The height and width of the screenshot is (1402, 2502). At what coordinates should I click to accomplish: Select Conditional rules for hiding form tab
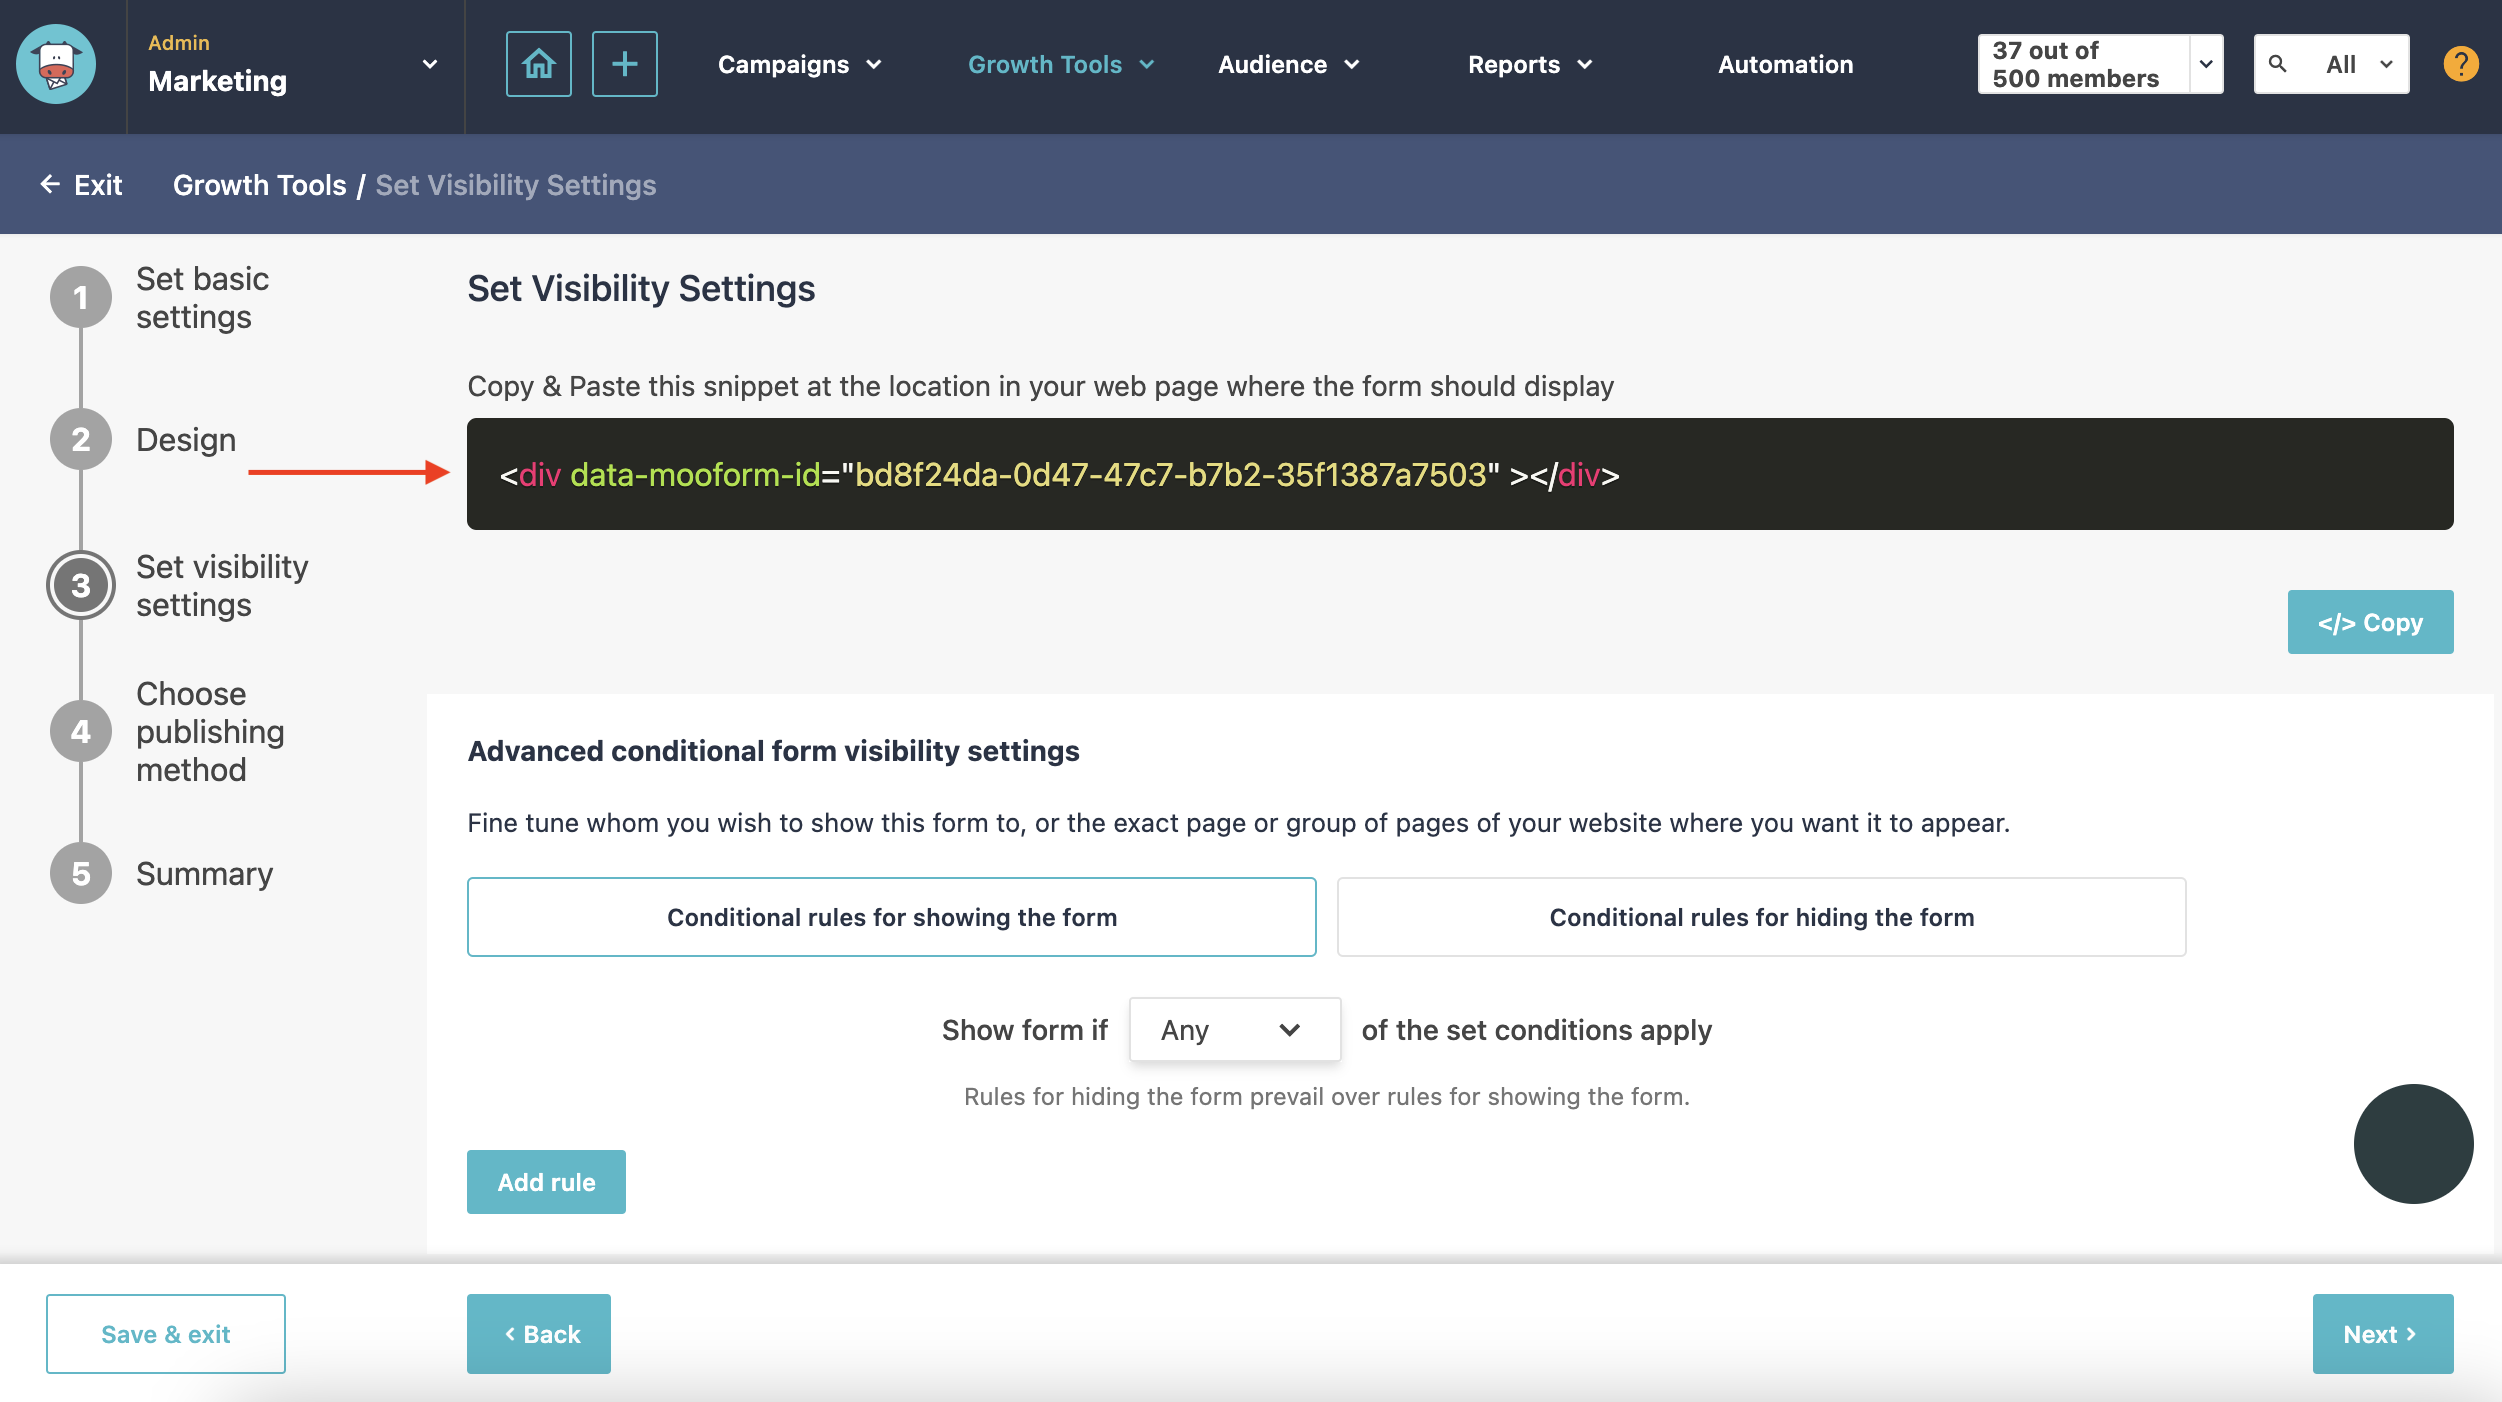1761,916
